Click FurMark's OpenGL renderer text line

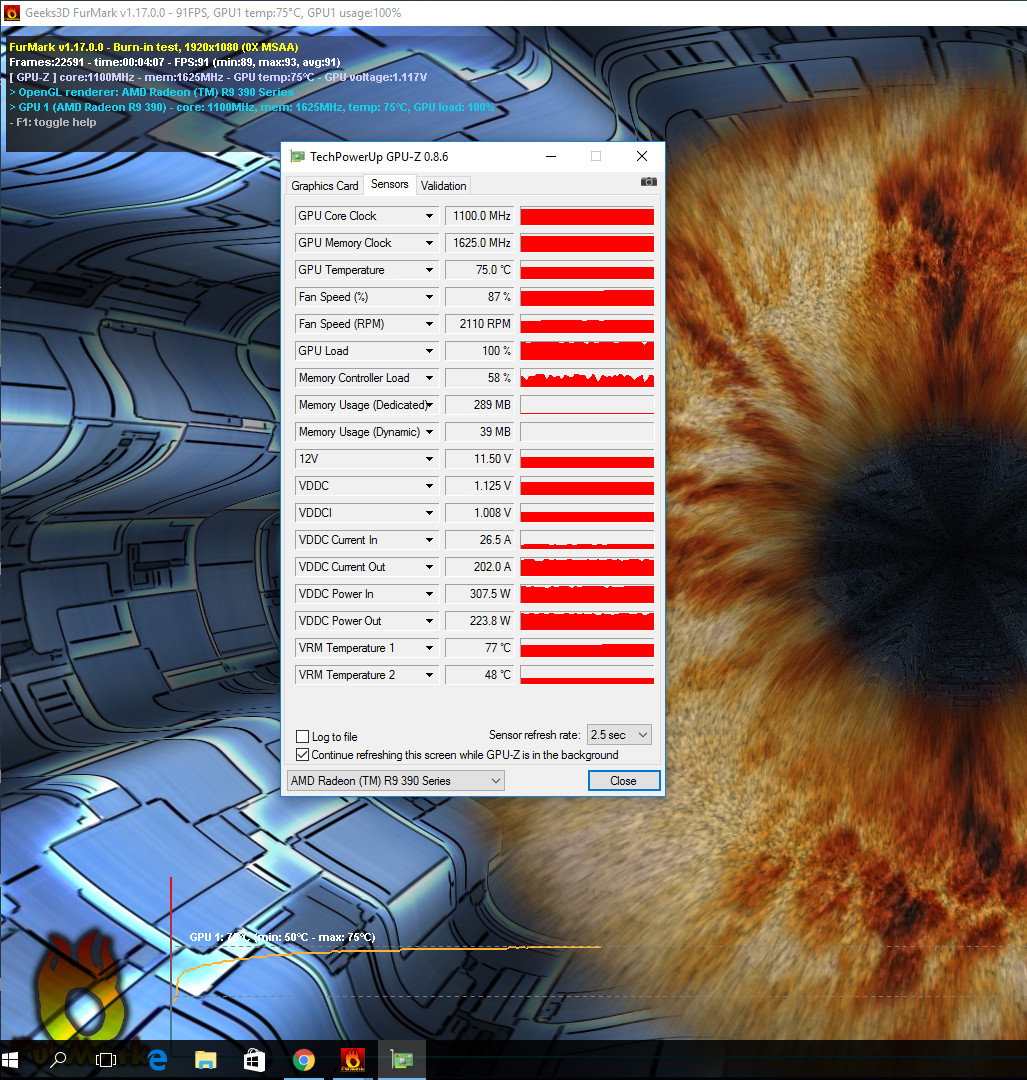pos(152,92)
